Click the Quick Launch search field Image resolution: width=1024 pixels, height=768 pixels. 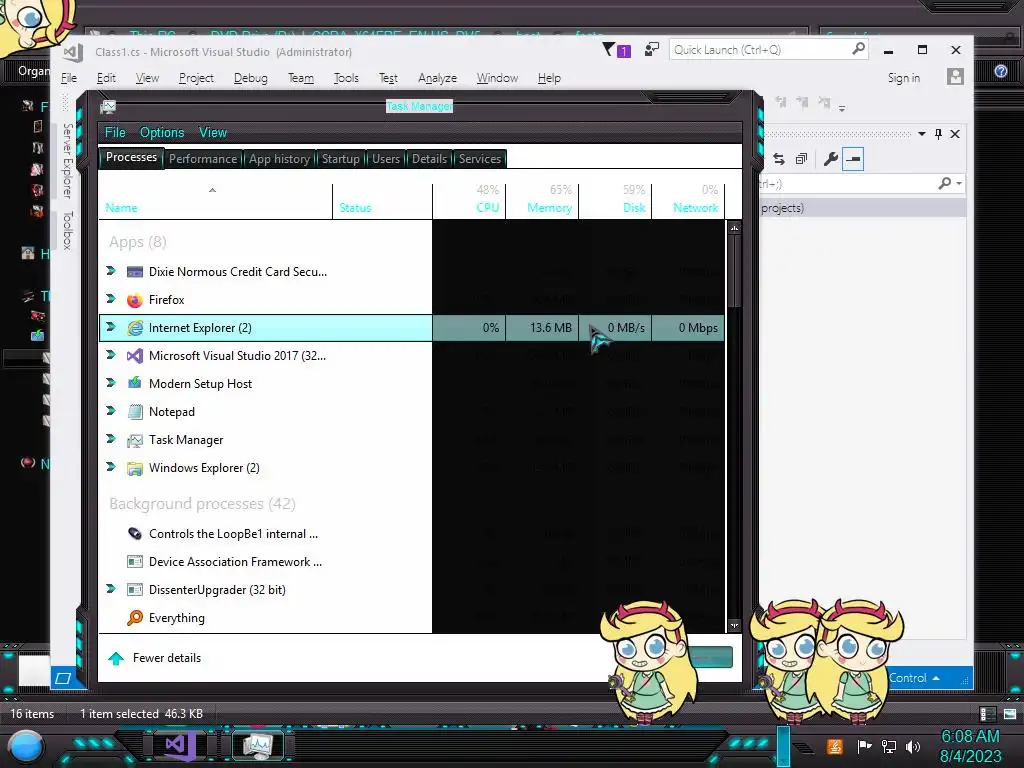tap(769, 50)
